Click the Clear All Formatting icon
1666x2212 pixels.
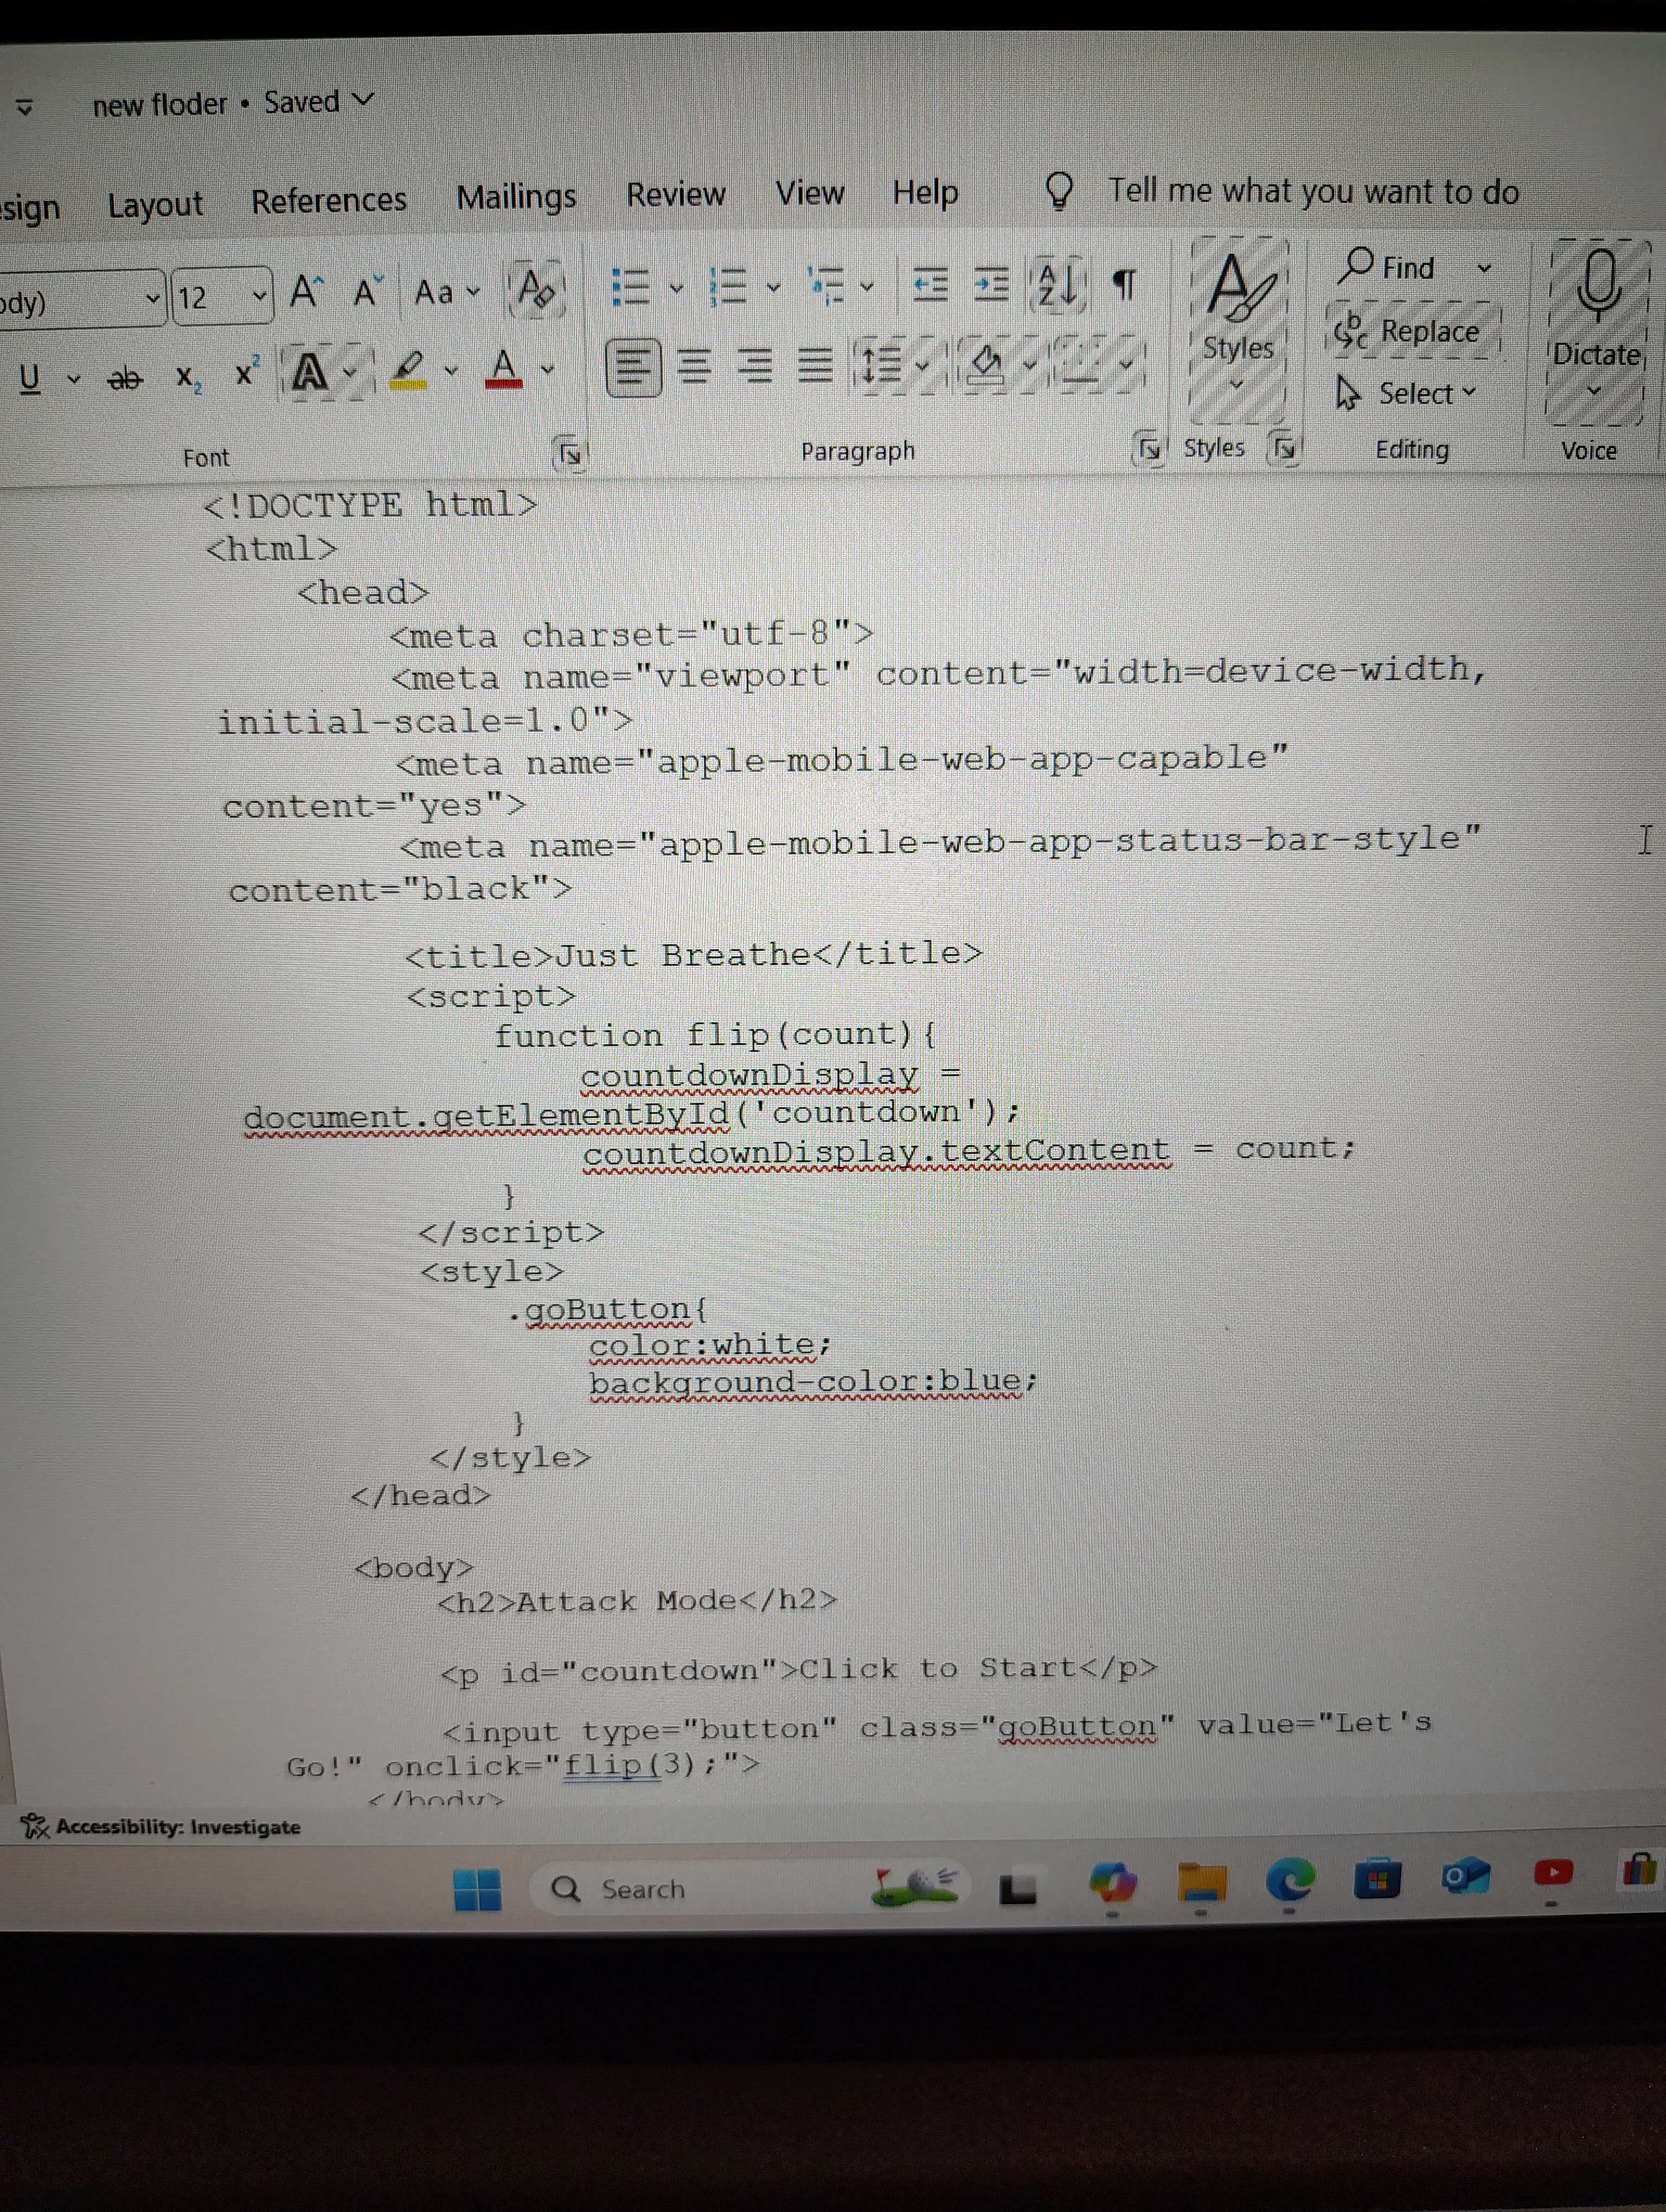(x=536, y=290)
